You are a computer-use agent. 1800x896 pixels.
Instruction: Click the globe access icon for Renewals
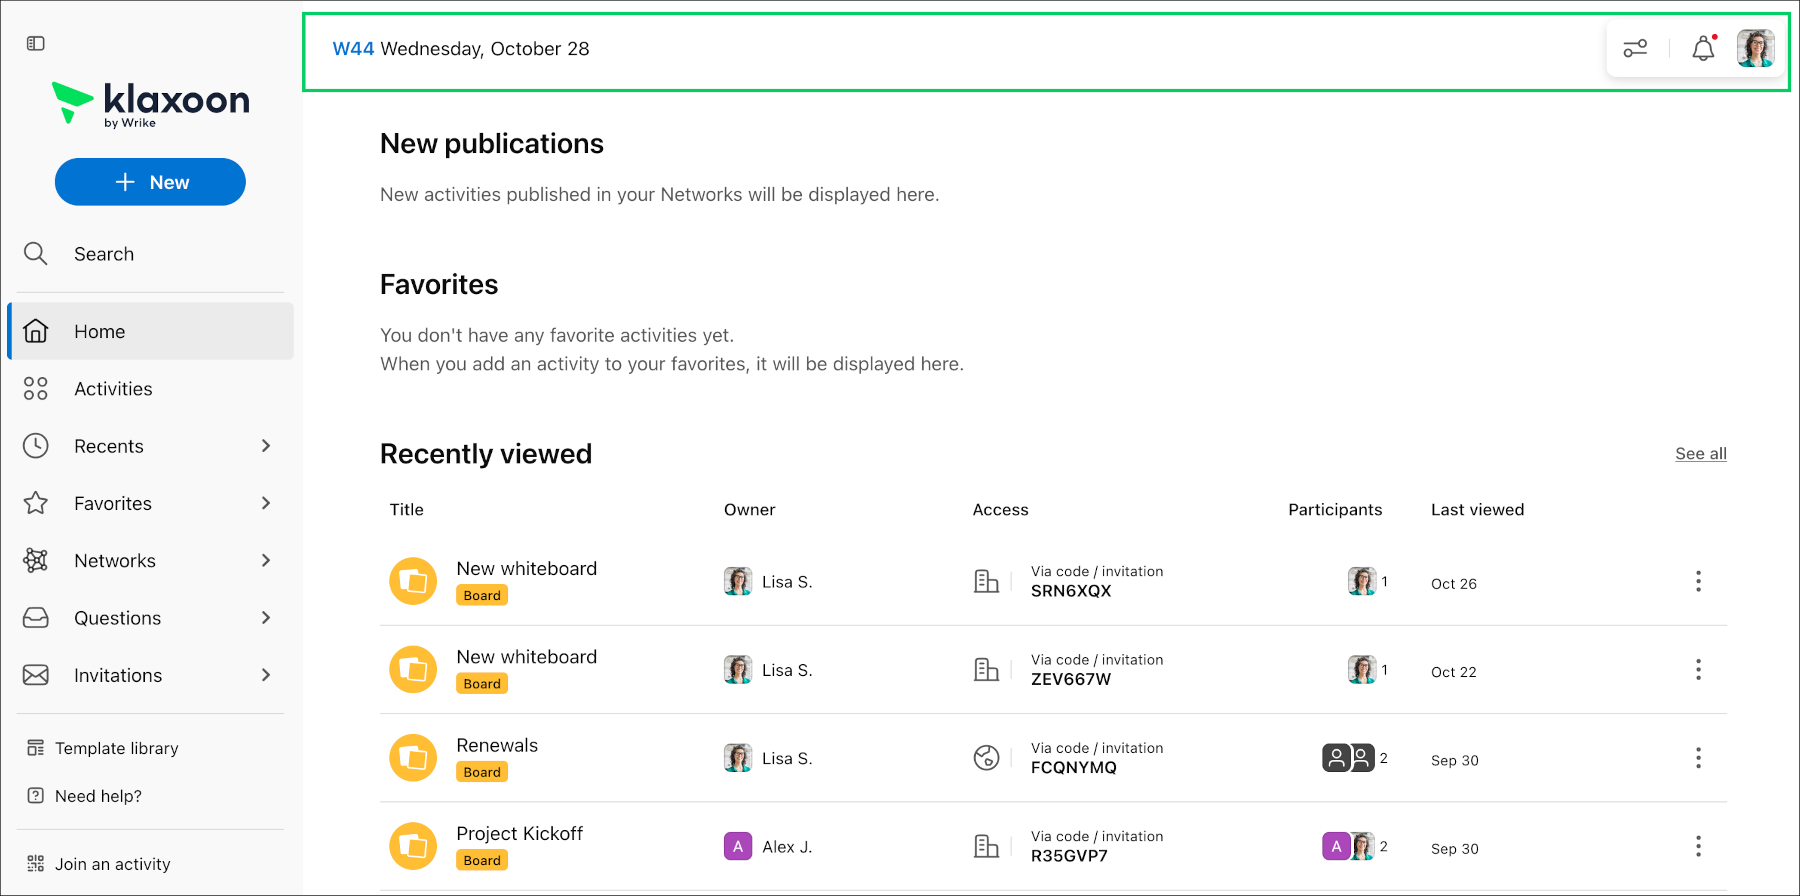[x=986, y=758]
